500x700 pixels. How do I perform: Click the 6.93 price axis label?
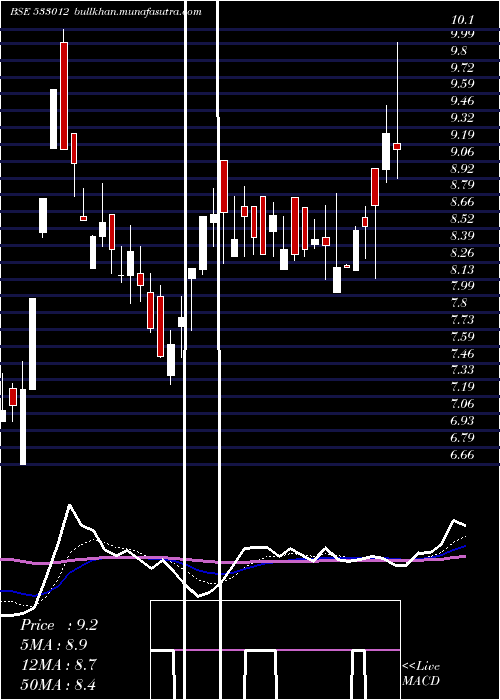coord(462,421)
